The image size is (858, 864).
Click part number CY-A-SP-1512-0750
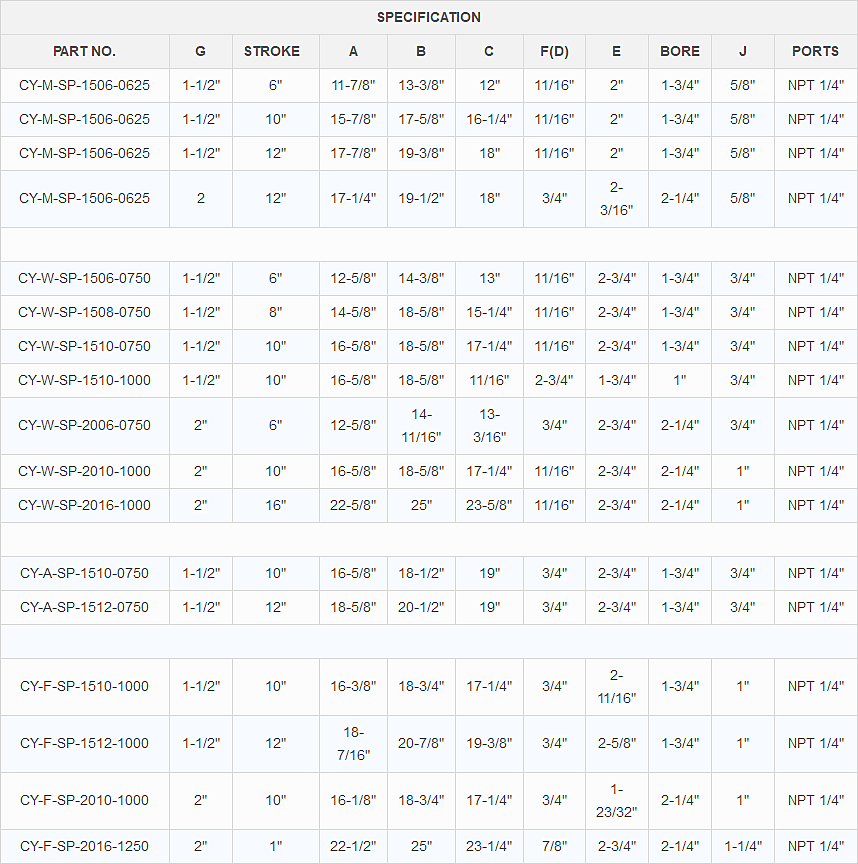coord(84,607)
